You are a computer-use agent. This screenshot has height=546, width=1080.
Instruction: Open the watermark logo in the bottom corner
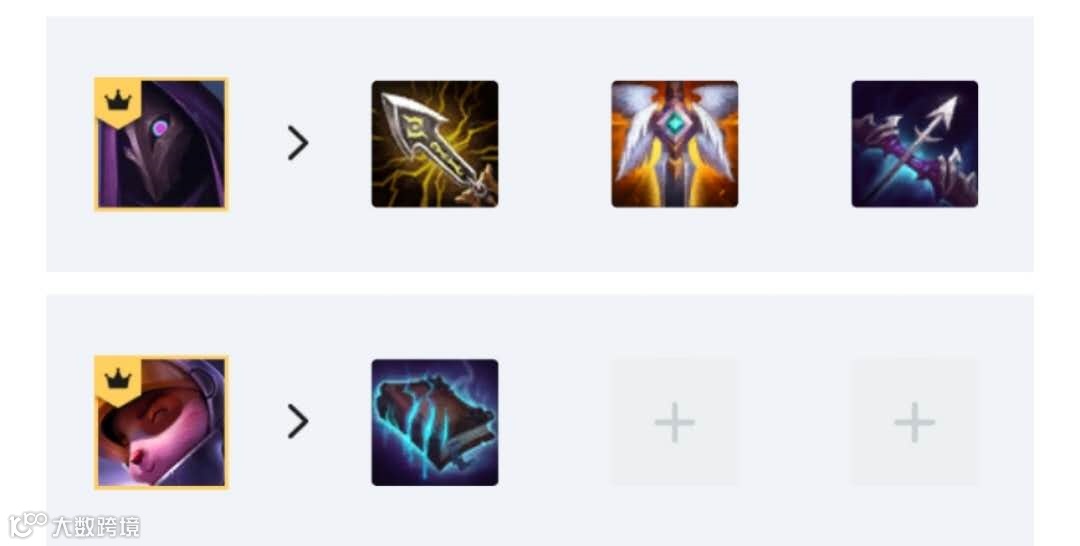28,525
